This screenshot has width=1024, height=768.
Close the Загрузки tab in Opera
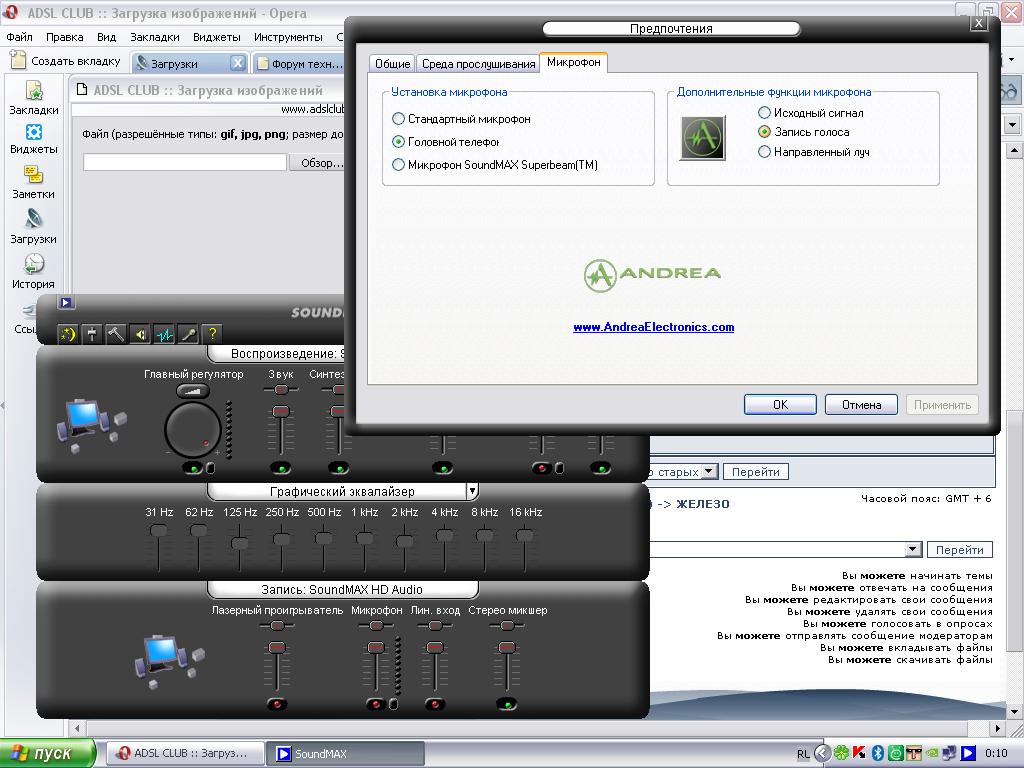point(238,63)
